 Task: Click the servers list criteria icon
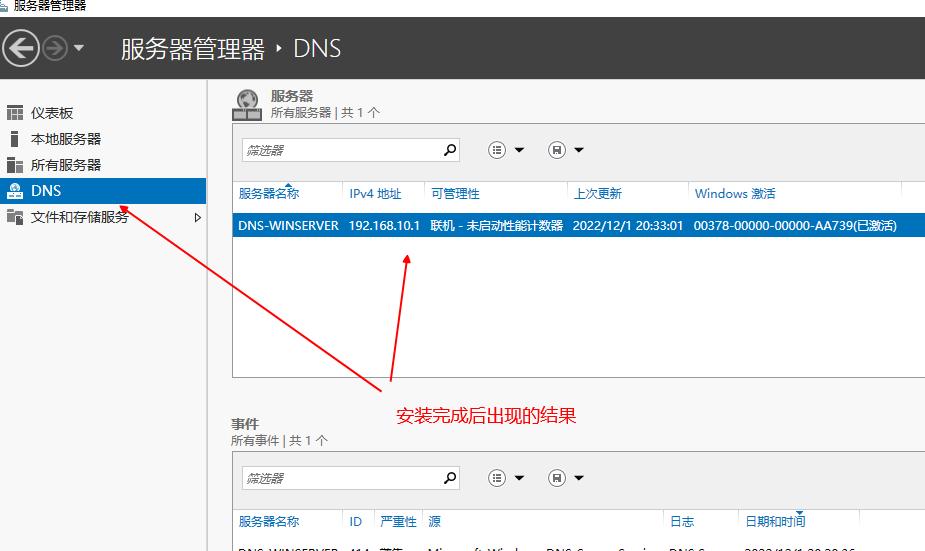point(497,150)
